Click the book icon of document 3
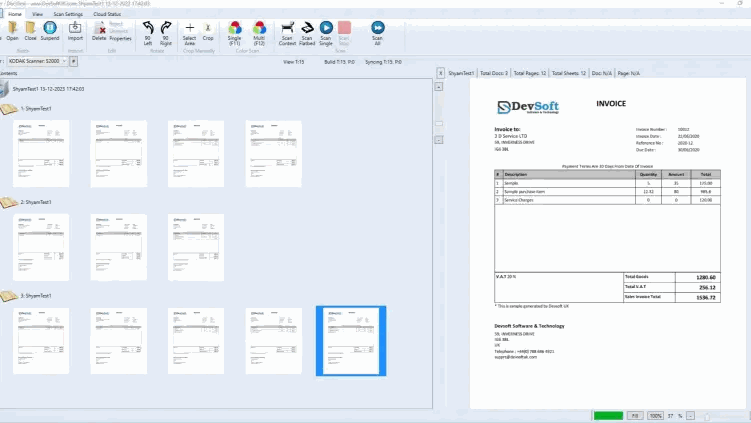The height and width of the screenshot is (423, 751). coord(9,297)
